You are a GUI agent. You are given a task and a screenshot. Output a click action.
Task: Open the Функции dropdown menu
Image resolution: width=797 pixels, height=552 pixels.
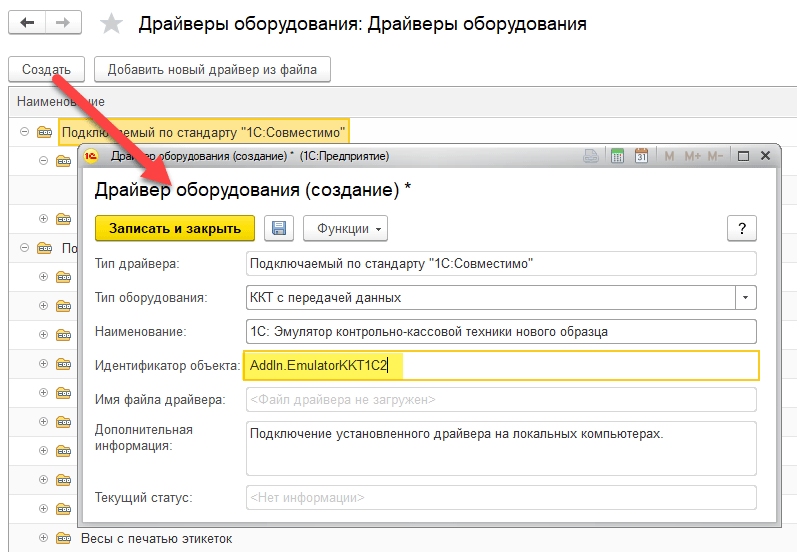coord(345,228)
